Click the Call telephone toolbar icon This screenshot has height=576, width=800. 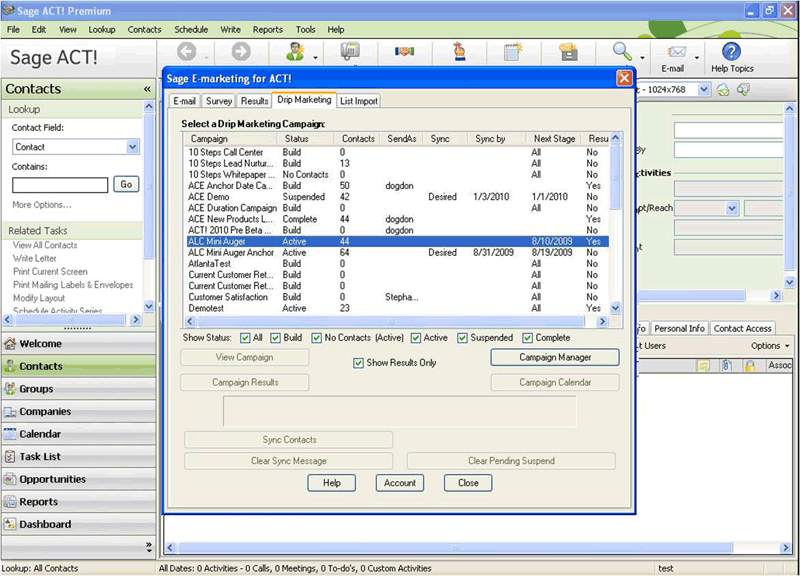coord(350,52)
